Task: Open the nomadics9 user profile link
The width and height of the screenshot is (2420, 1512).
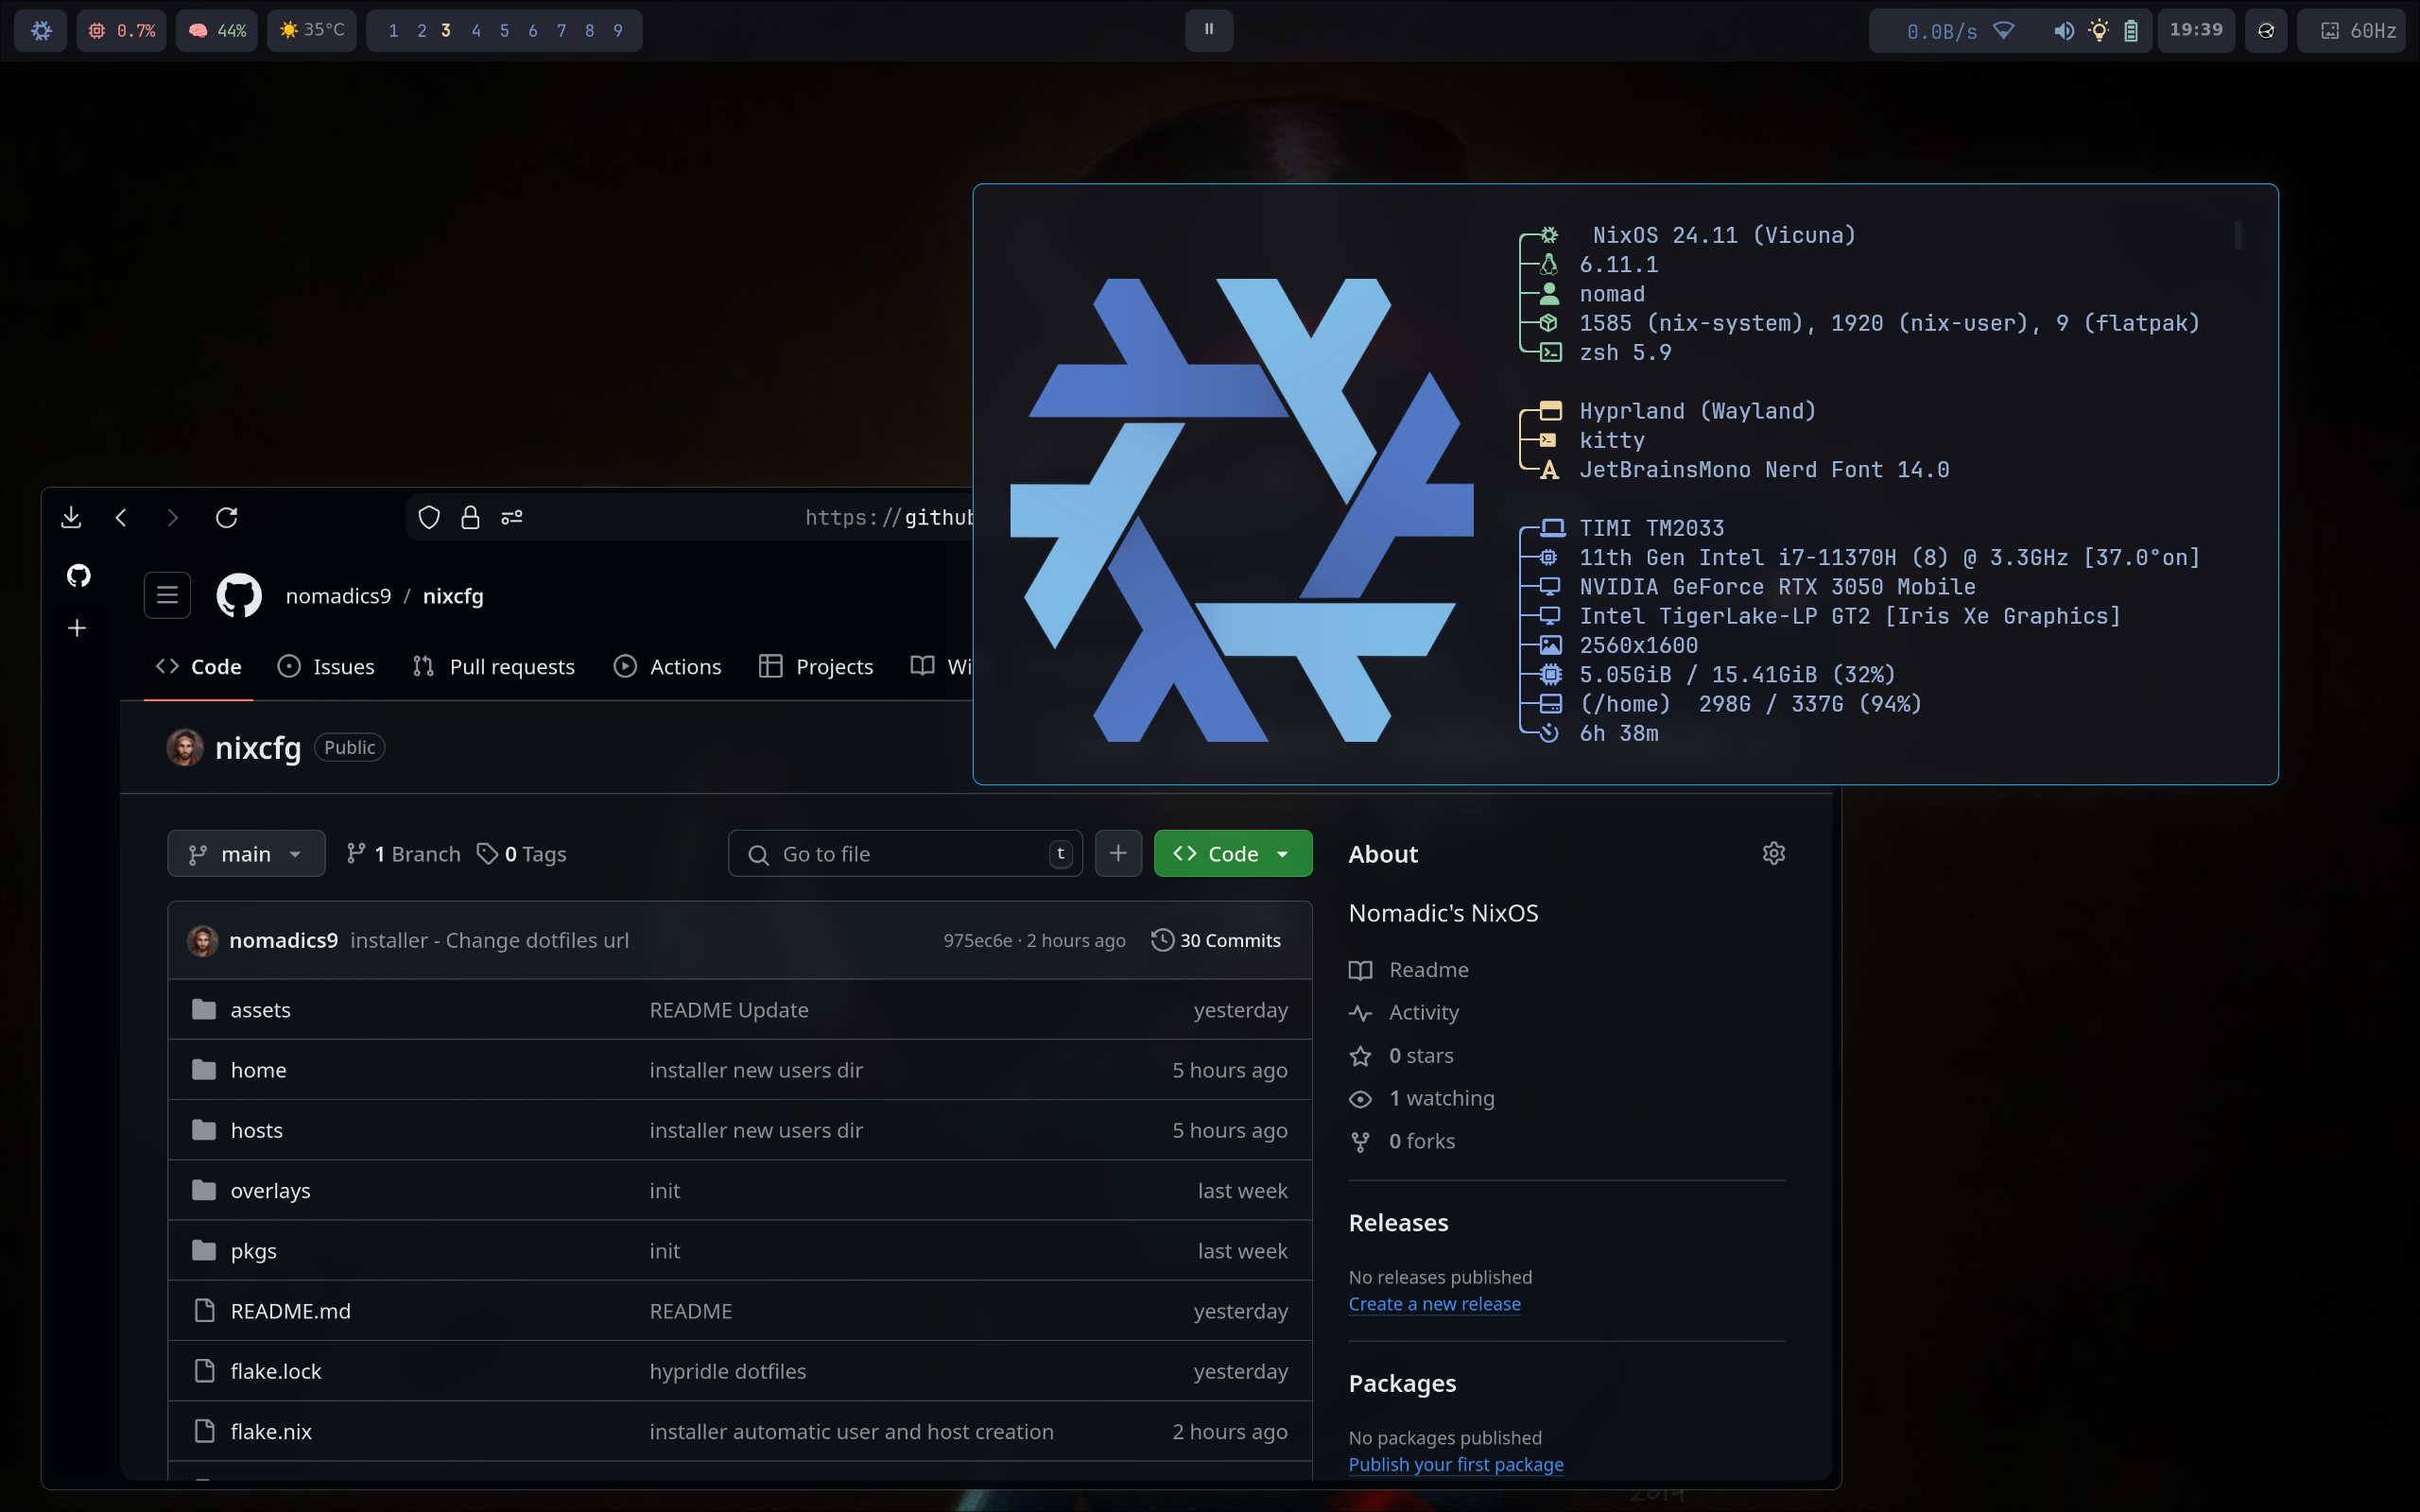Action: [338, 596]
